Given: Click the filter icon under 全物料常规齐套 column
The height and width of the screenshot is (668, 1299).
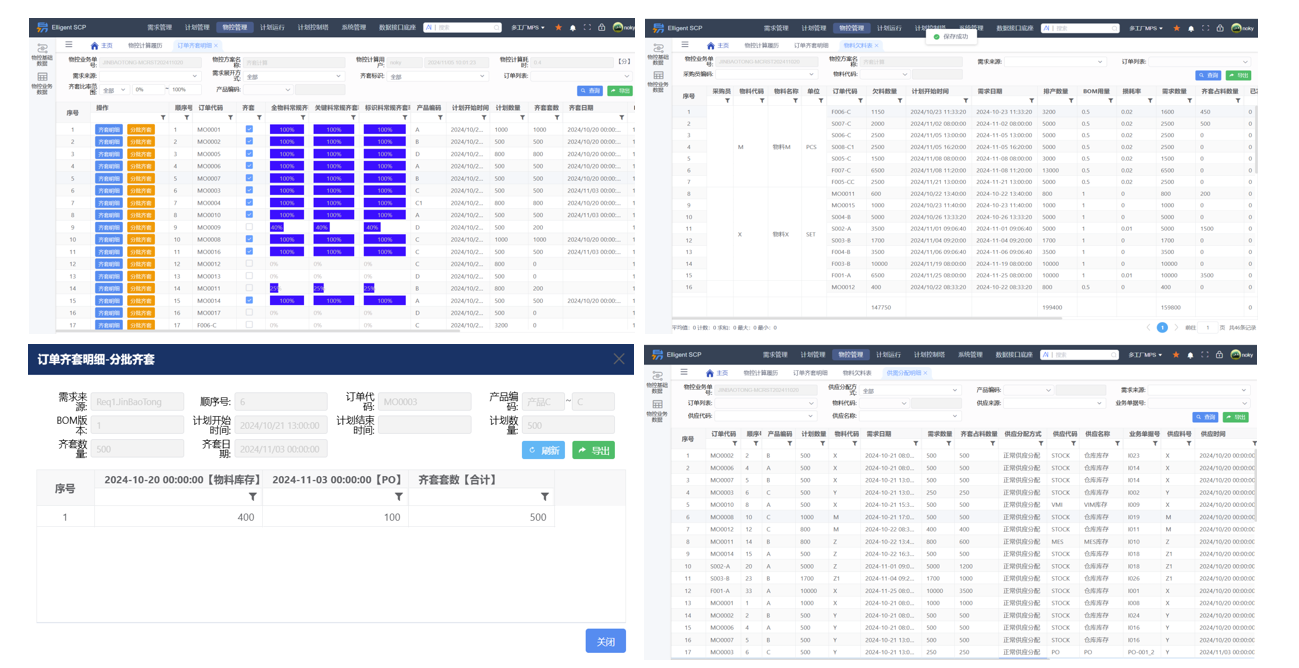Looking at the screenshot, I should pyautogui.click(x=305, y=117).
